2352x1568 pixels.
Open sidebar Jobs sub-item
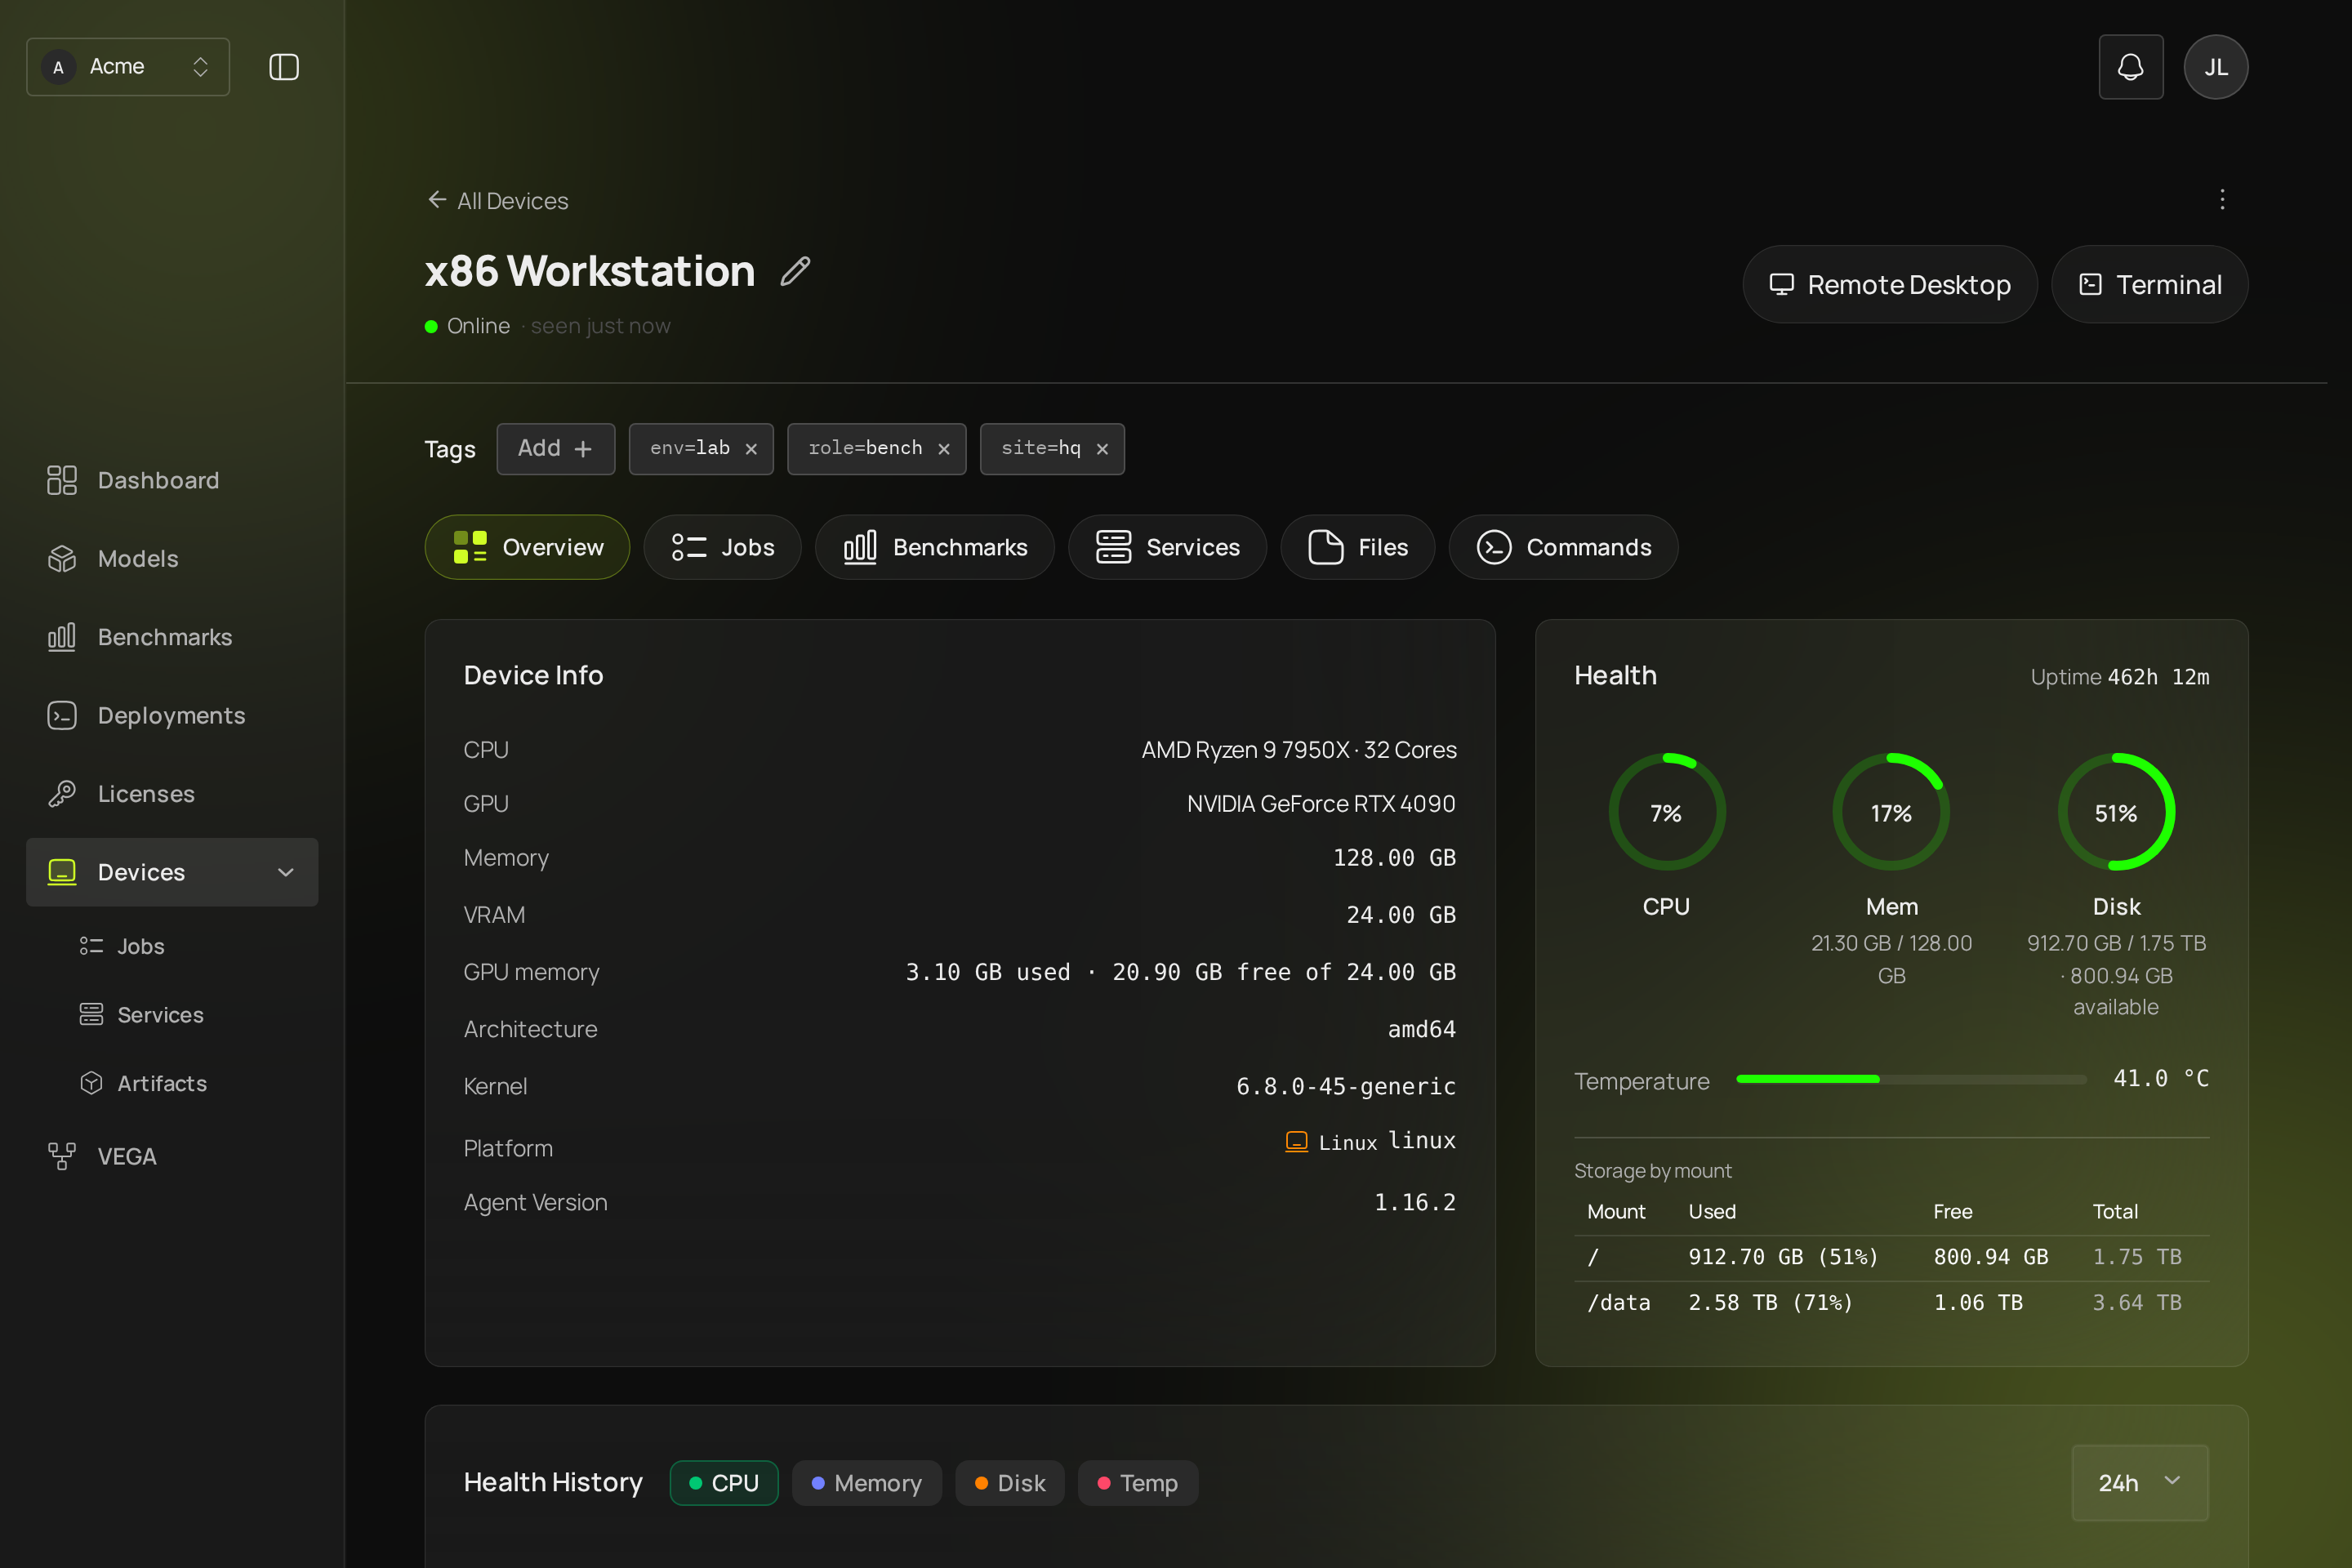[x=190, y=946]
